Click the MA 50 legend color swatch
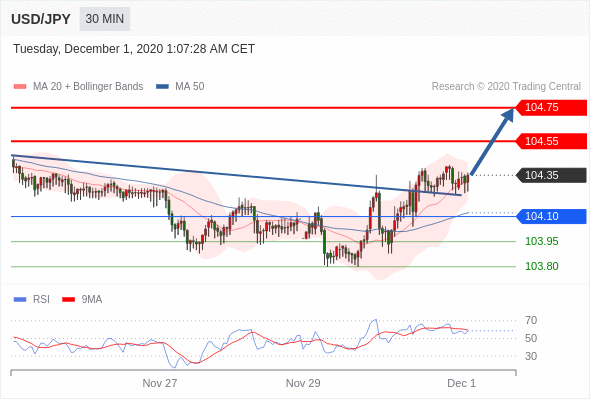This screenshot has height=400, width=590. (162, 87)
